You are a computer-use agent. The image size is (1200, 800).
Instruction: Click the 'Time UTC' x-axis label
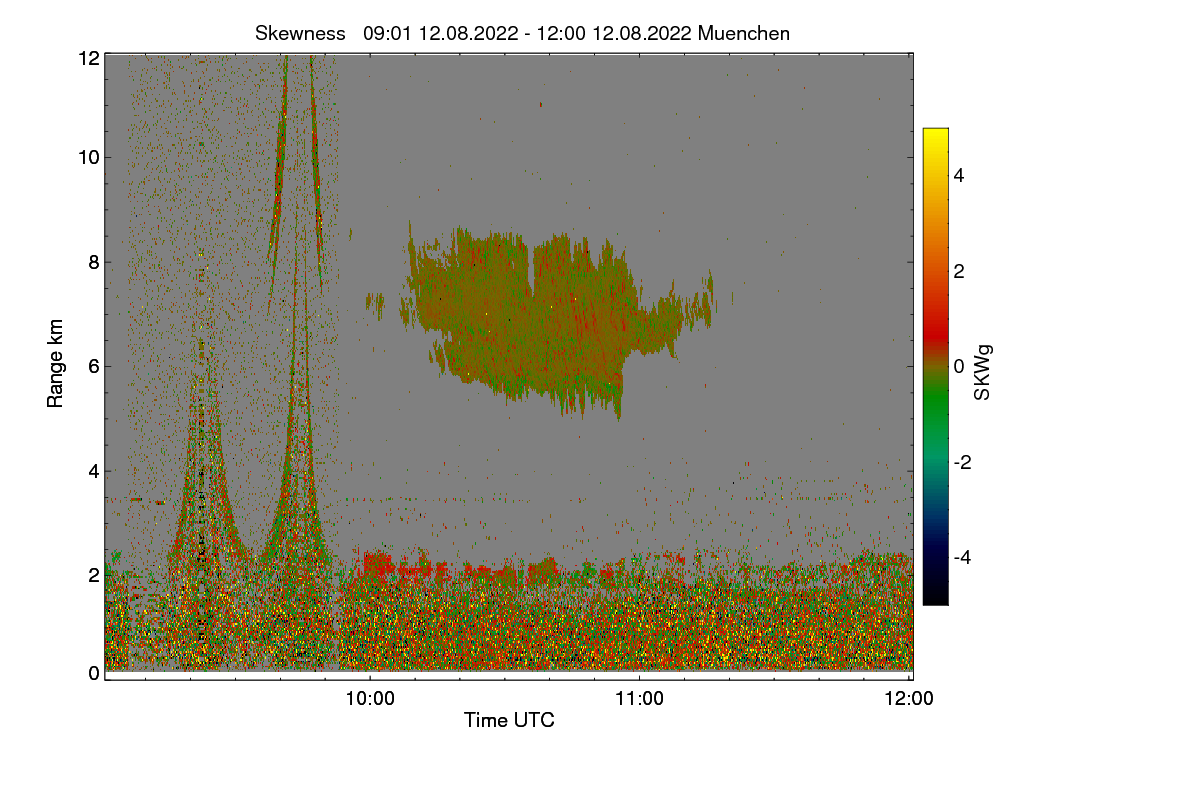509,720
